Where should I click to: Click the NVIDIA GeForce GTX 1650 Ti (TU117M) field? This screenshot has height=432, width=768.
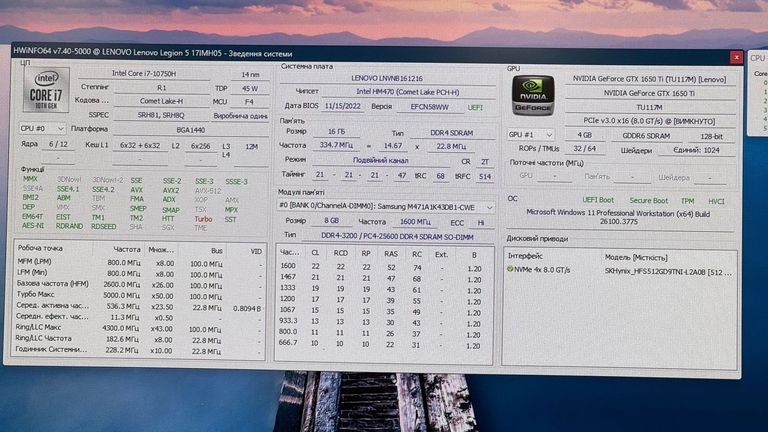point(649,79)
